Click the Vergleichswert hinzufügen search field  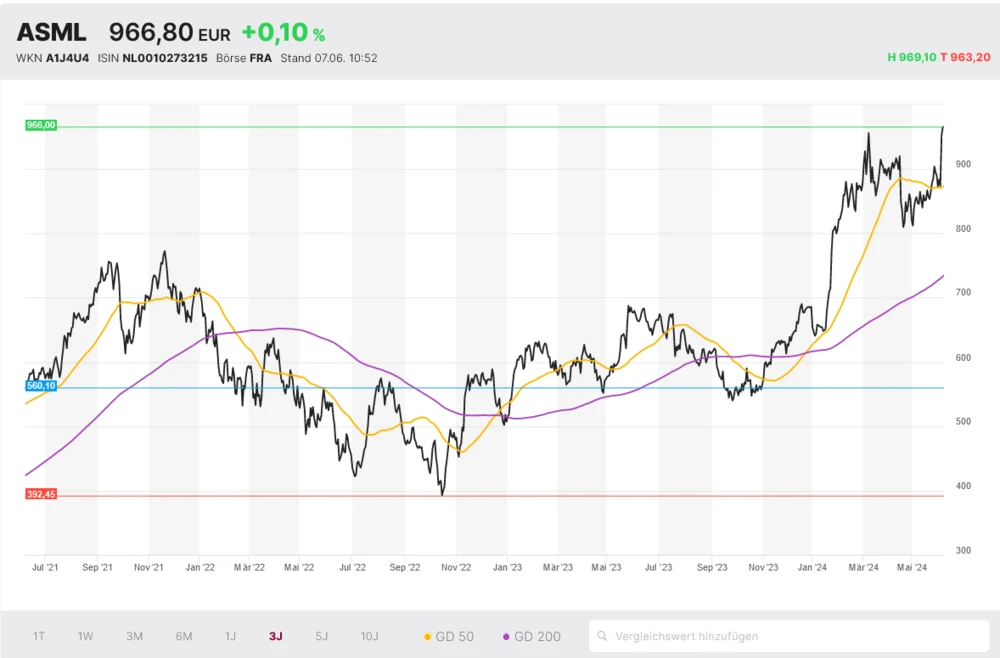(x=700, y=635)
